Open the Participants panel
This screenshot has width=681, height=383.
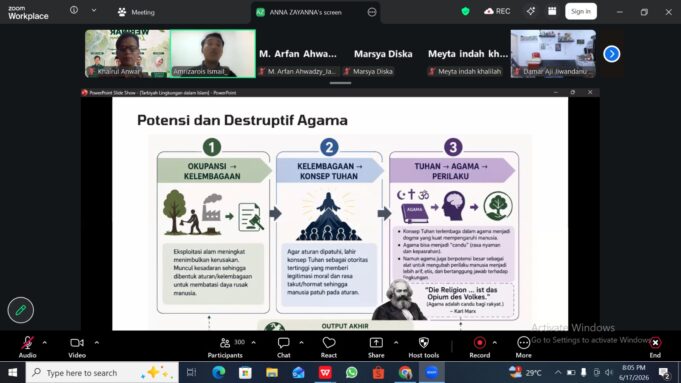pyautogui.click(x=225, y=347)
